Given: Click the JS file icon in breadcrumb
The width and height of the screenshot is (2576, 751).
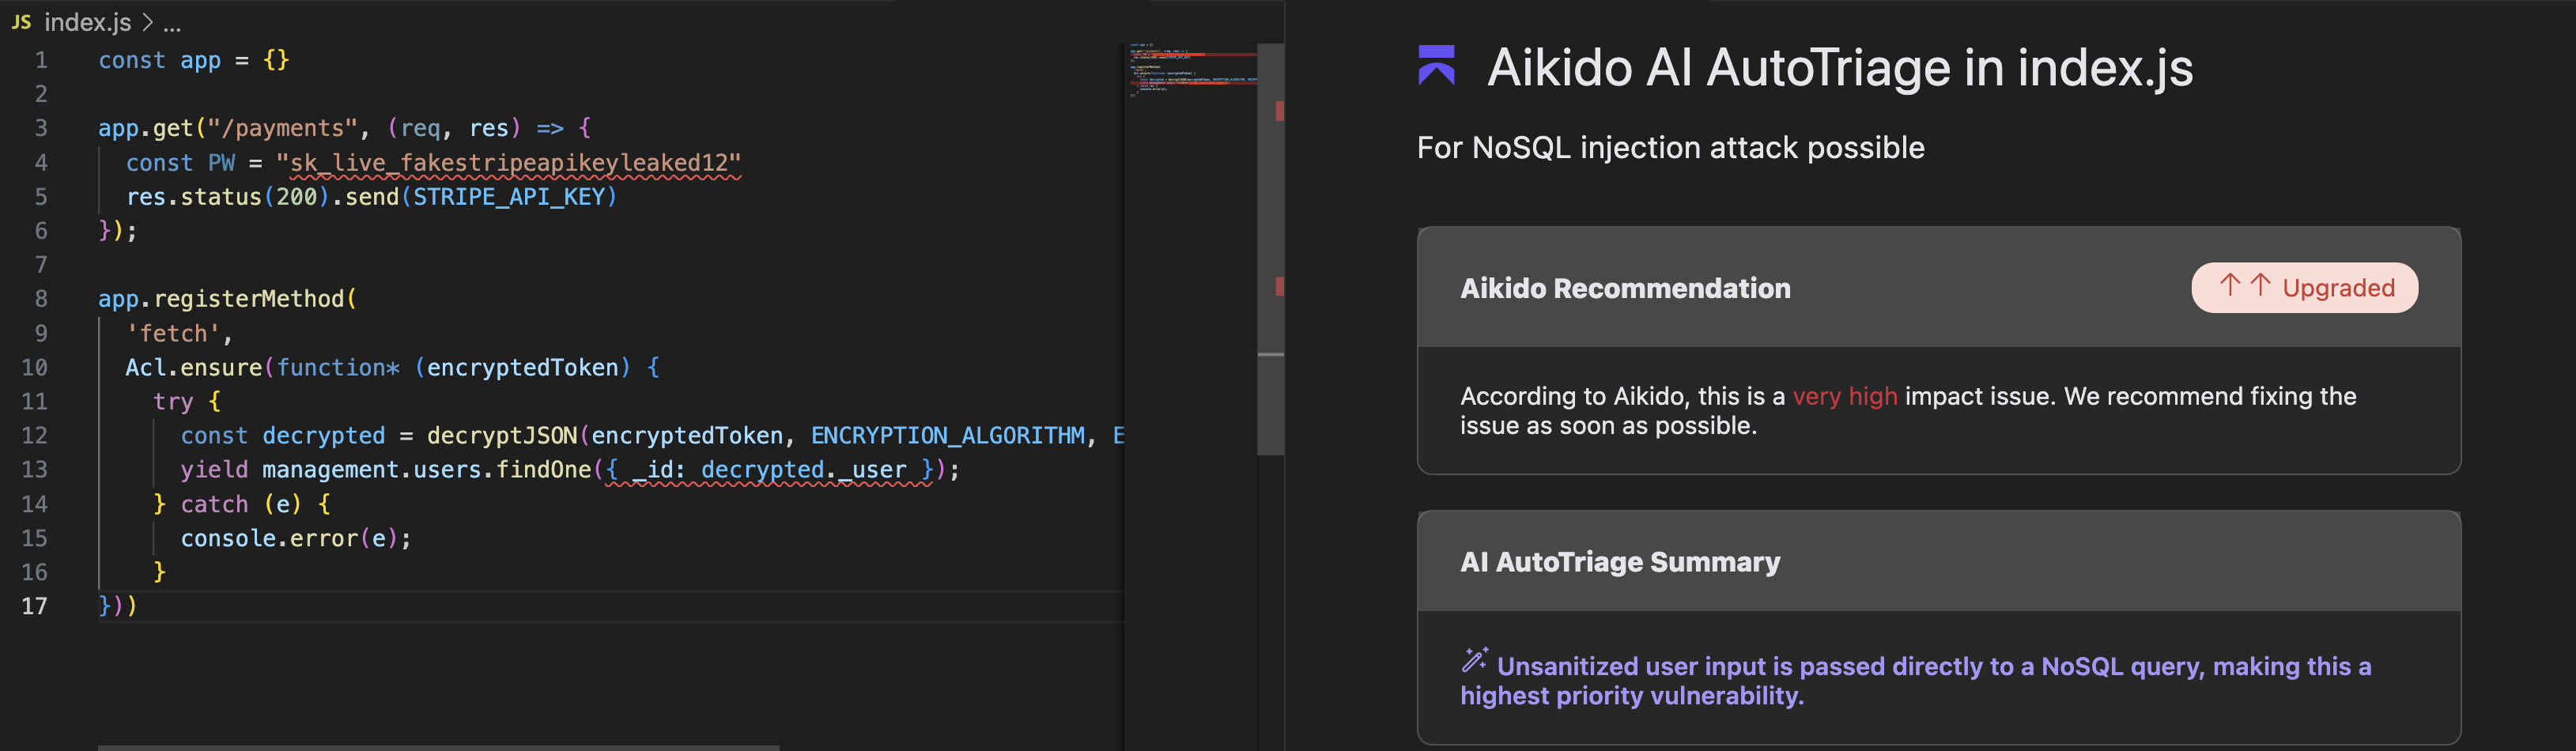Looking at the screenshot, I should 21,22.
